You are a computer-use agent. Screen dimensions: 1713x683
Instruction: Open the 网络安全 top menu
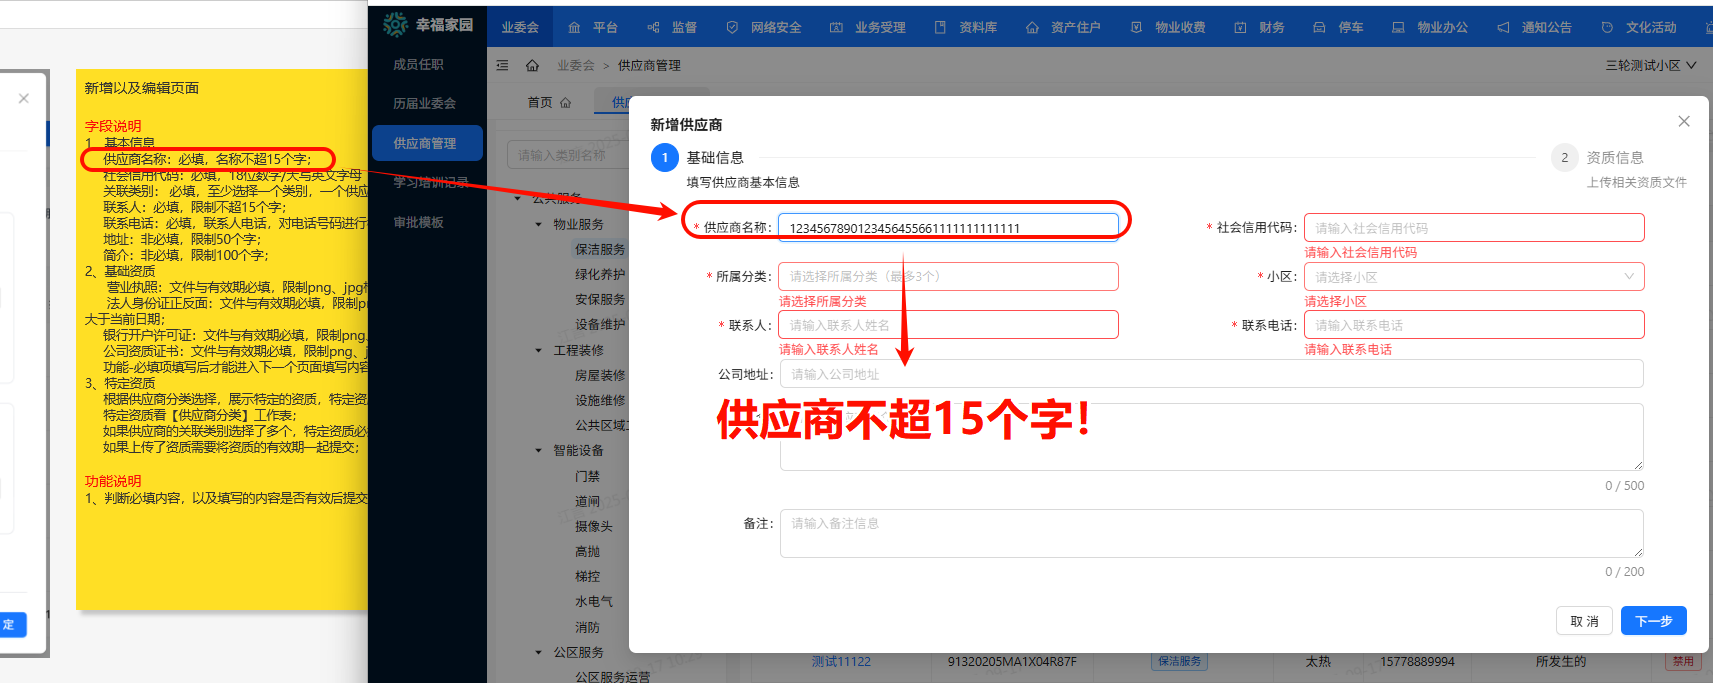point(764,27)
